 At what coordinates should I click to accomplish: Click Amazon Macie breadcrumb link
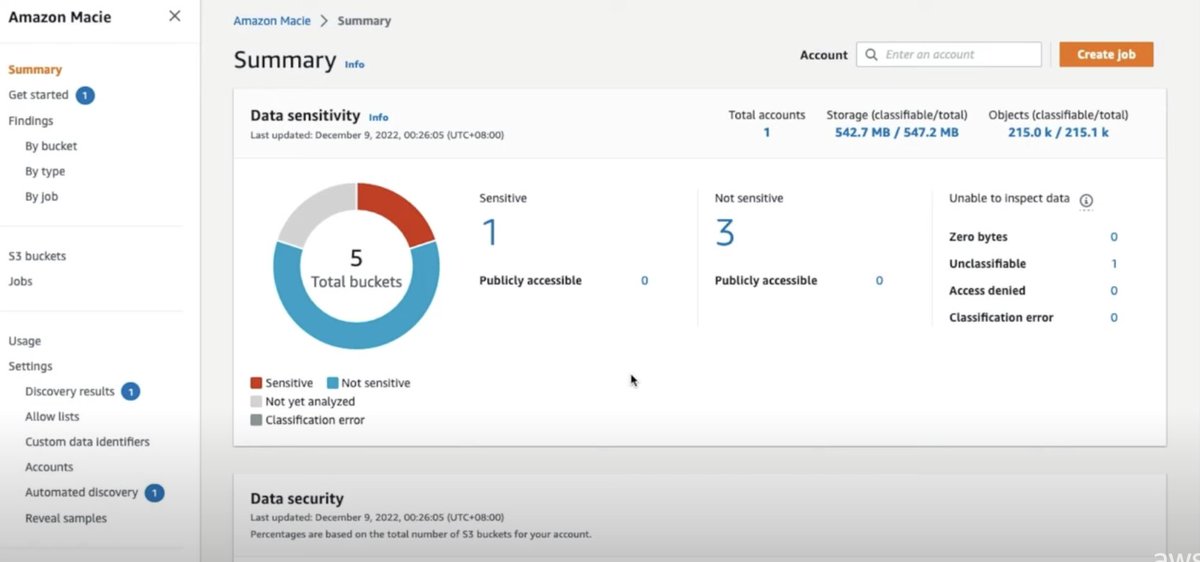pyautogui.click(x=272, y=21)
